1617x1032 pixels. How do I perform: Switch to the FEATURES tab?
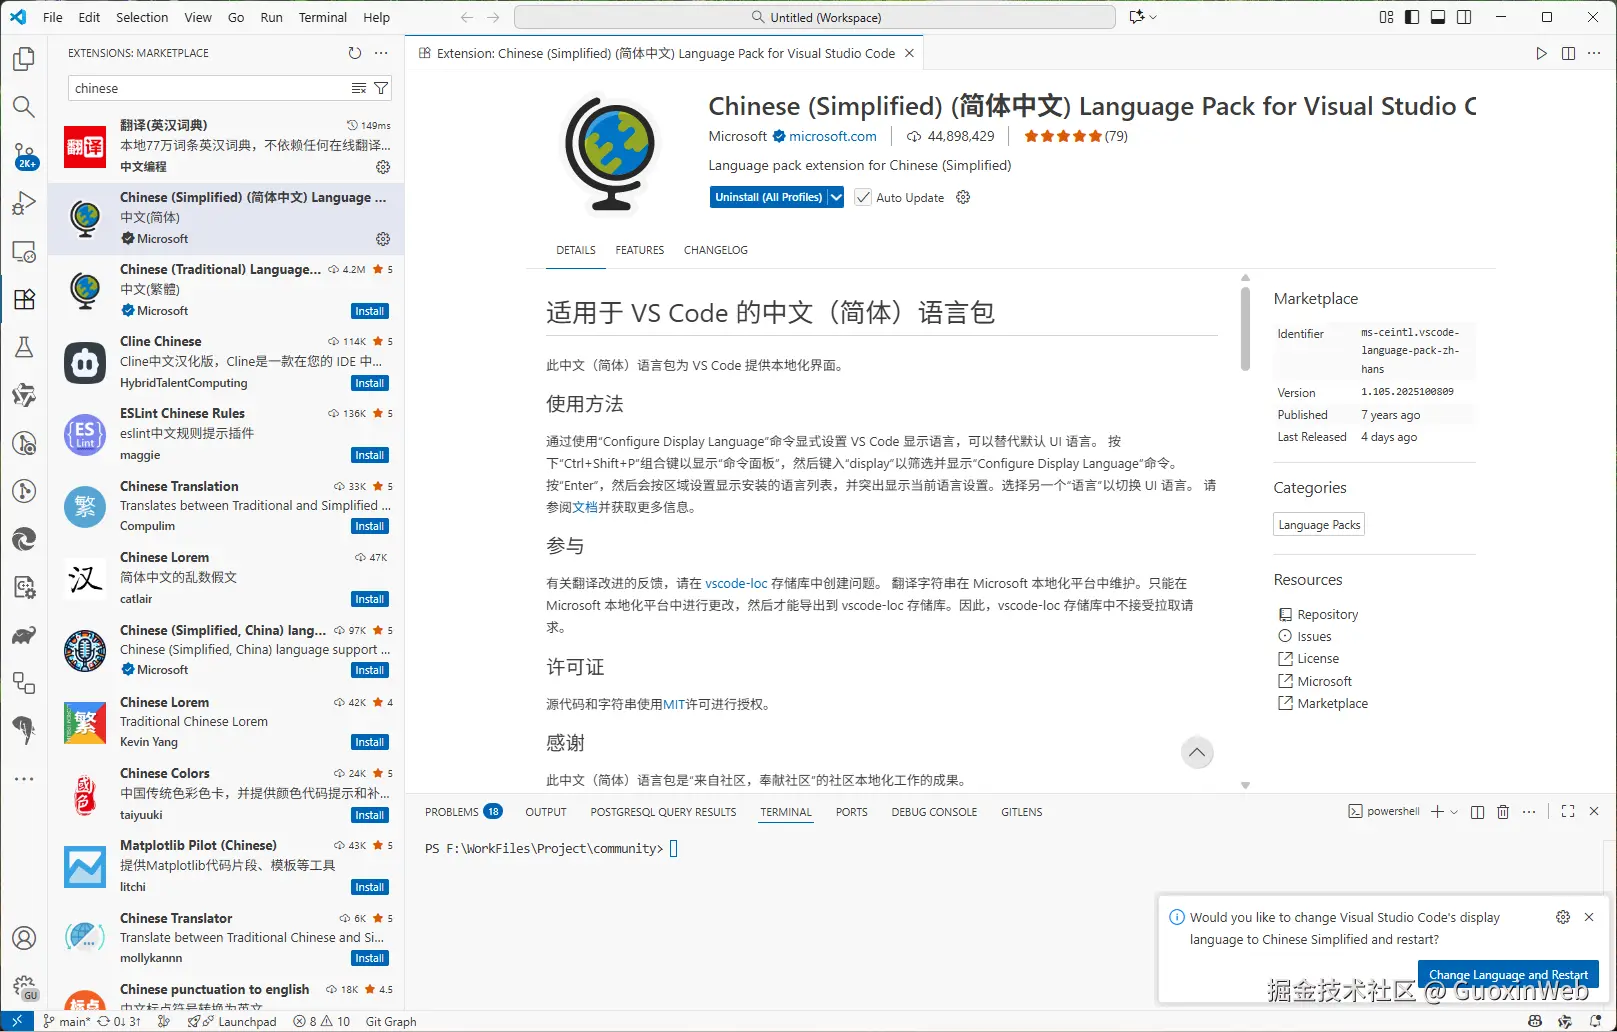(640, 250)
